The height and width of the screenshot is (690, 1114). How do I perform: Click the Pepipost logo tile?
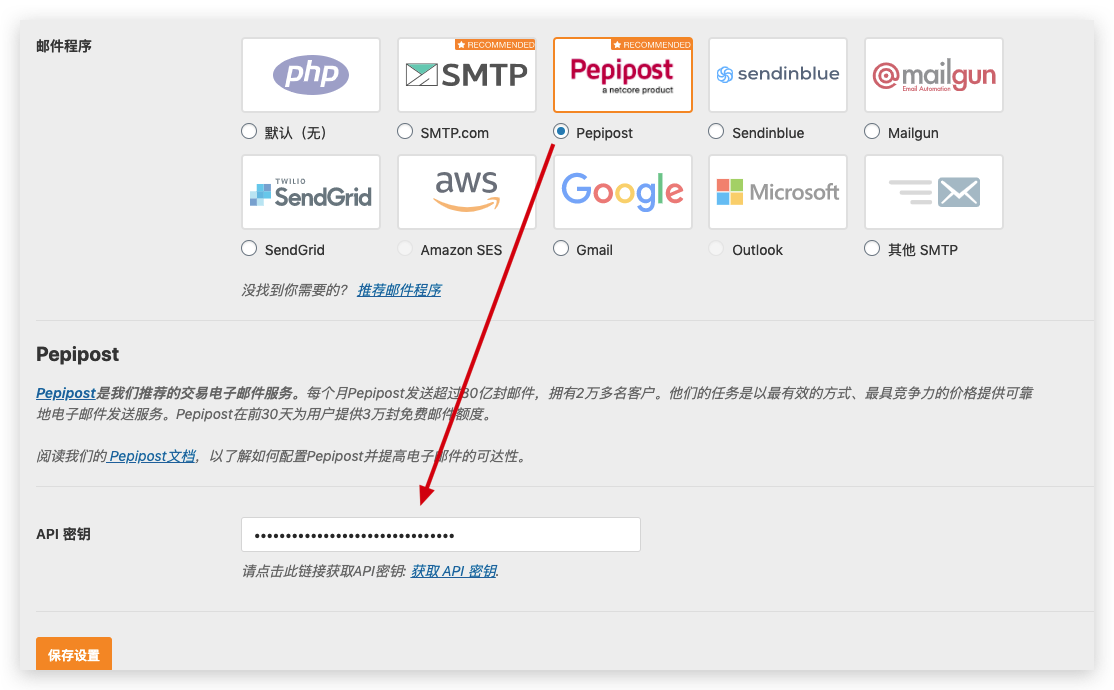(x=622, y=75)
